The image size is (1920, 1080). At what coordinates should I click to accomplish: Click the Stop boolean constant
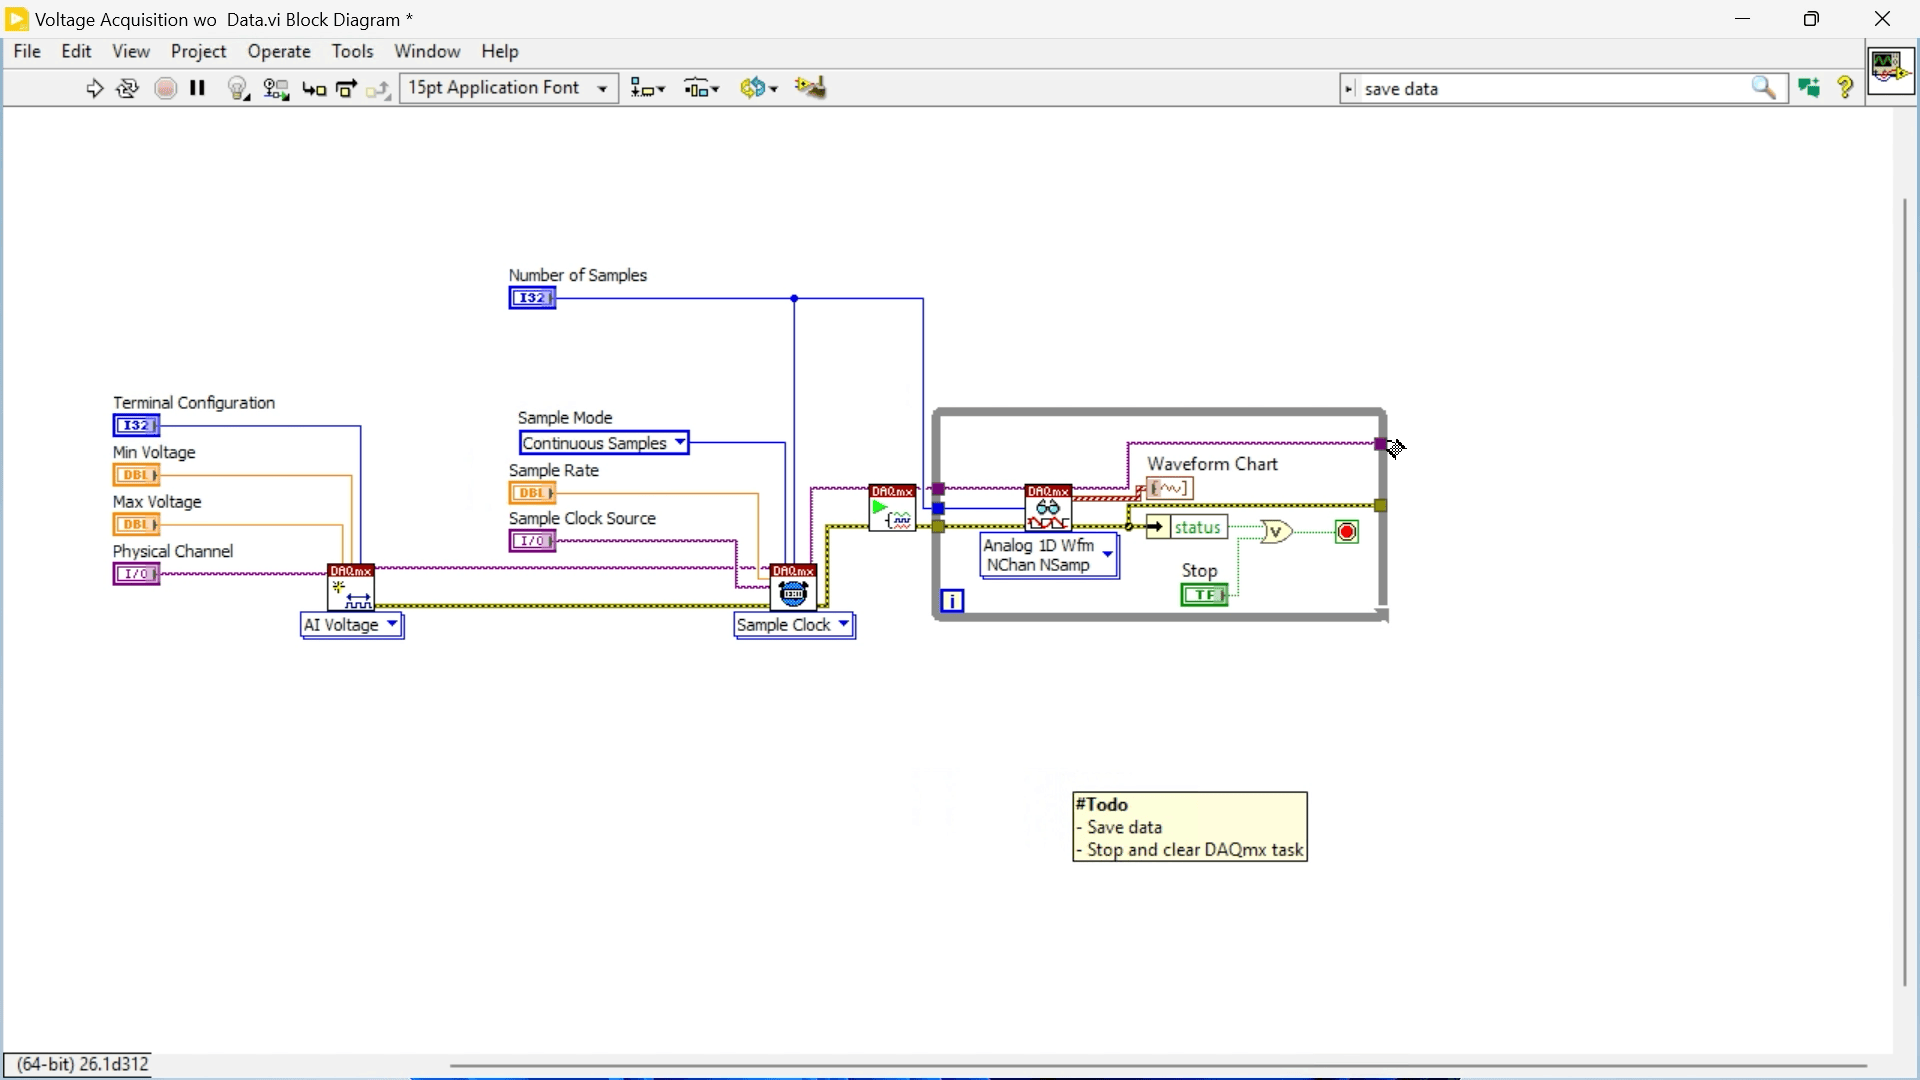point(1204,595)
